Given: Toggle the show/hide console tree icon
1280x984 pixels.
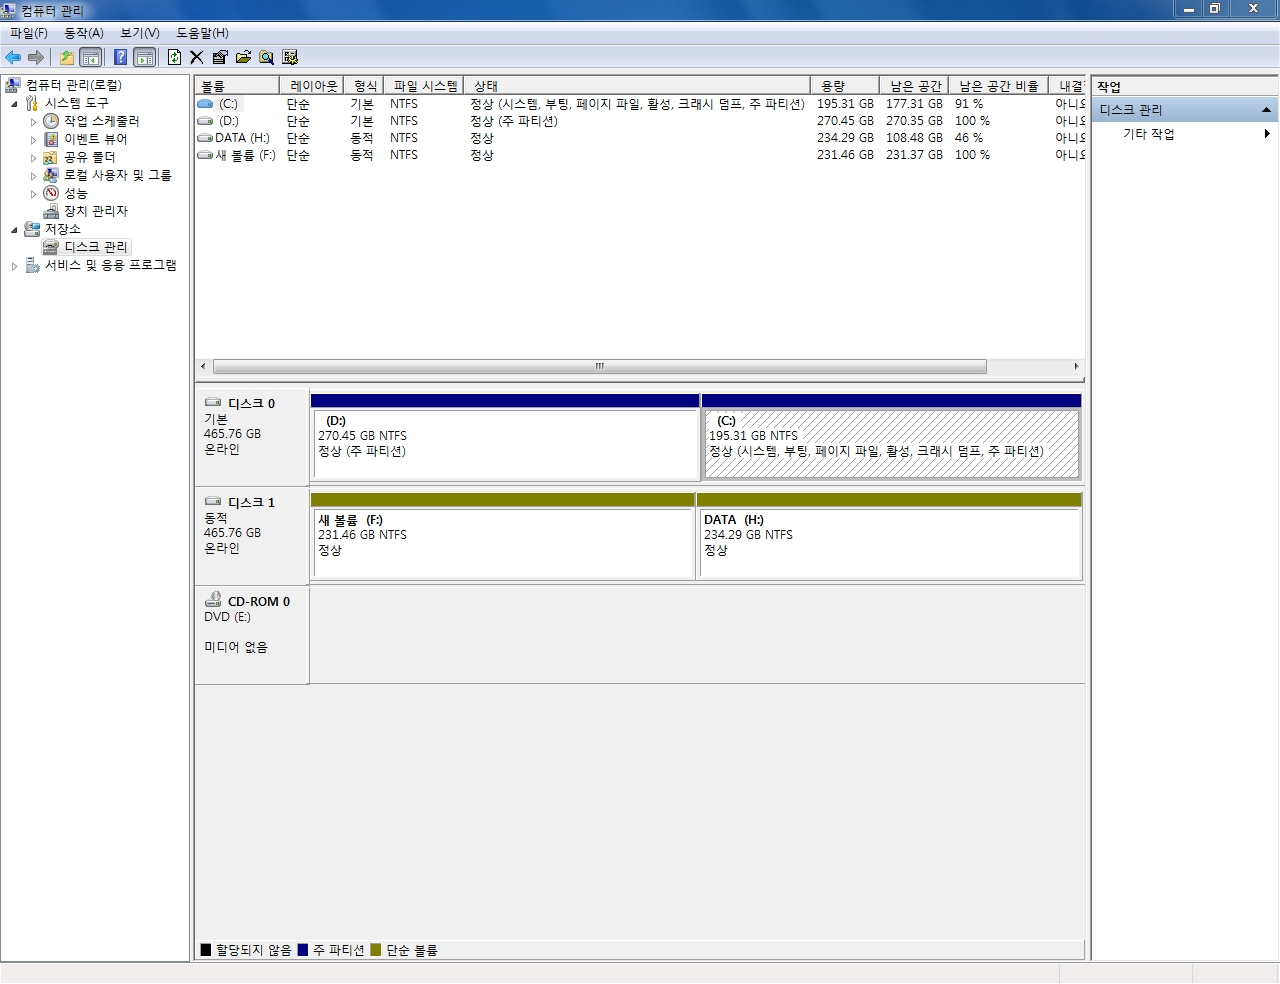Looking at the screenshot, I should (x=90, y=57).
